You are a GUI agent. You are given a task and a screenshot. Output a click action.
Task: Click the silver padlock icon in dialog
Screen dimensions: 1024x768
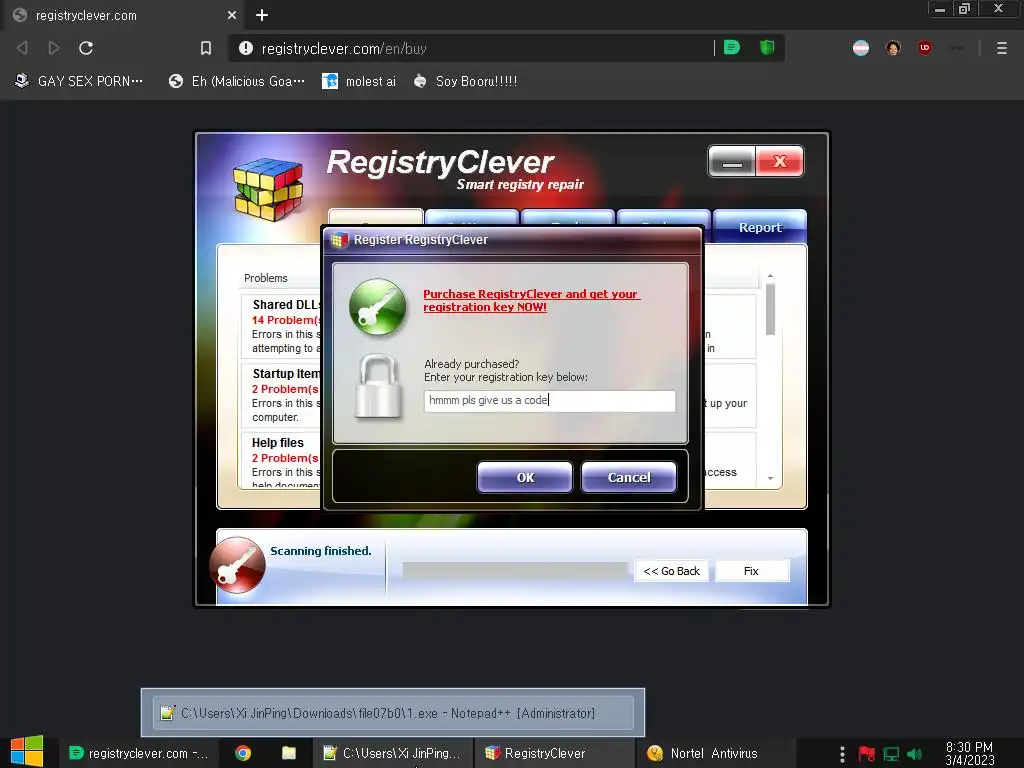pyautogui.click(x=377, y=385)
